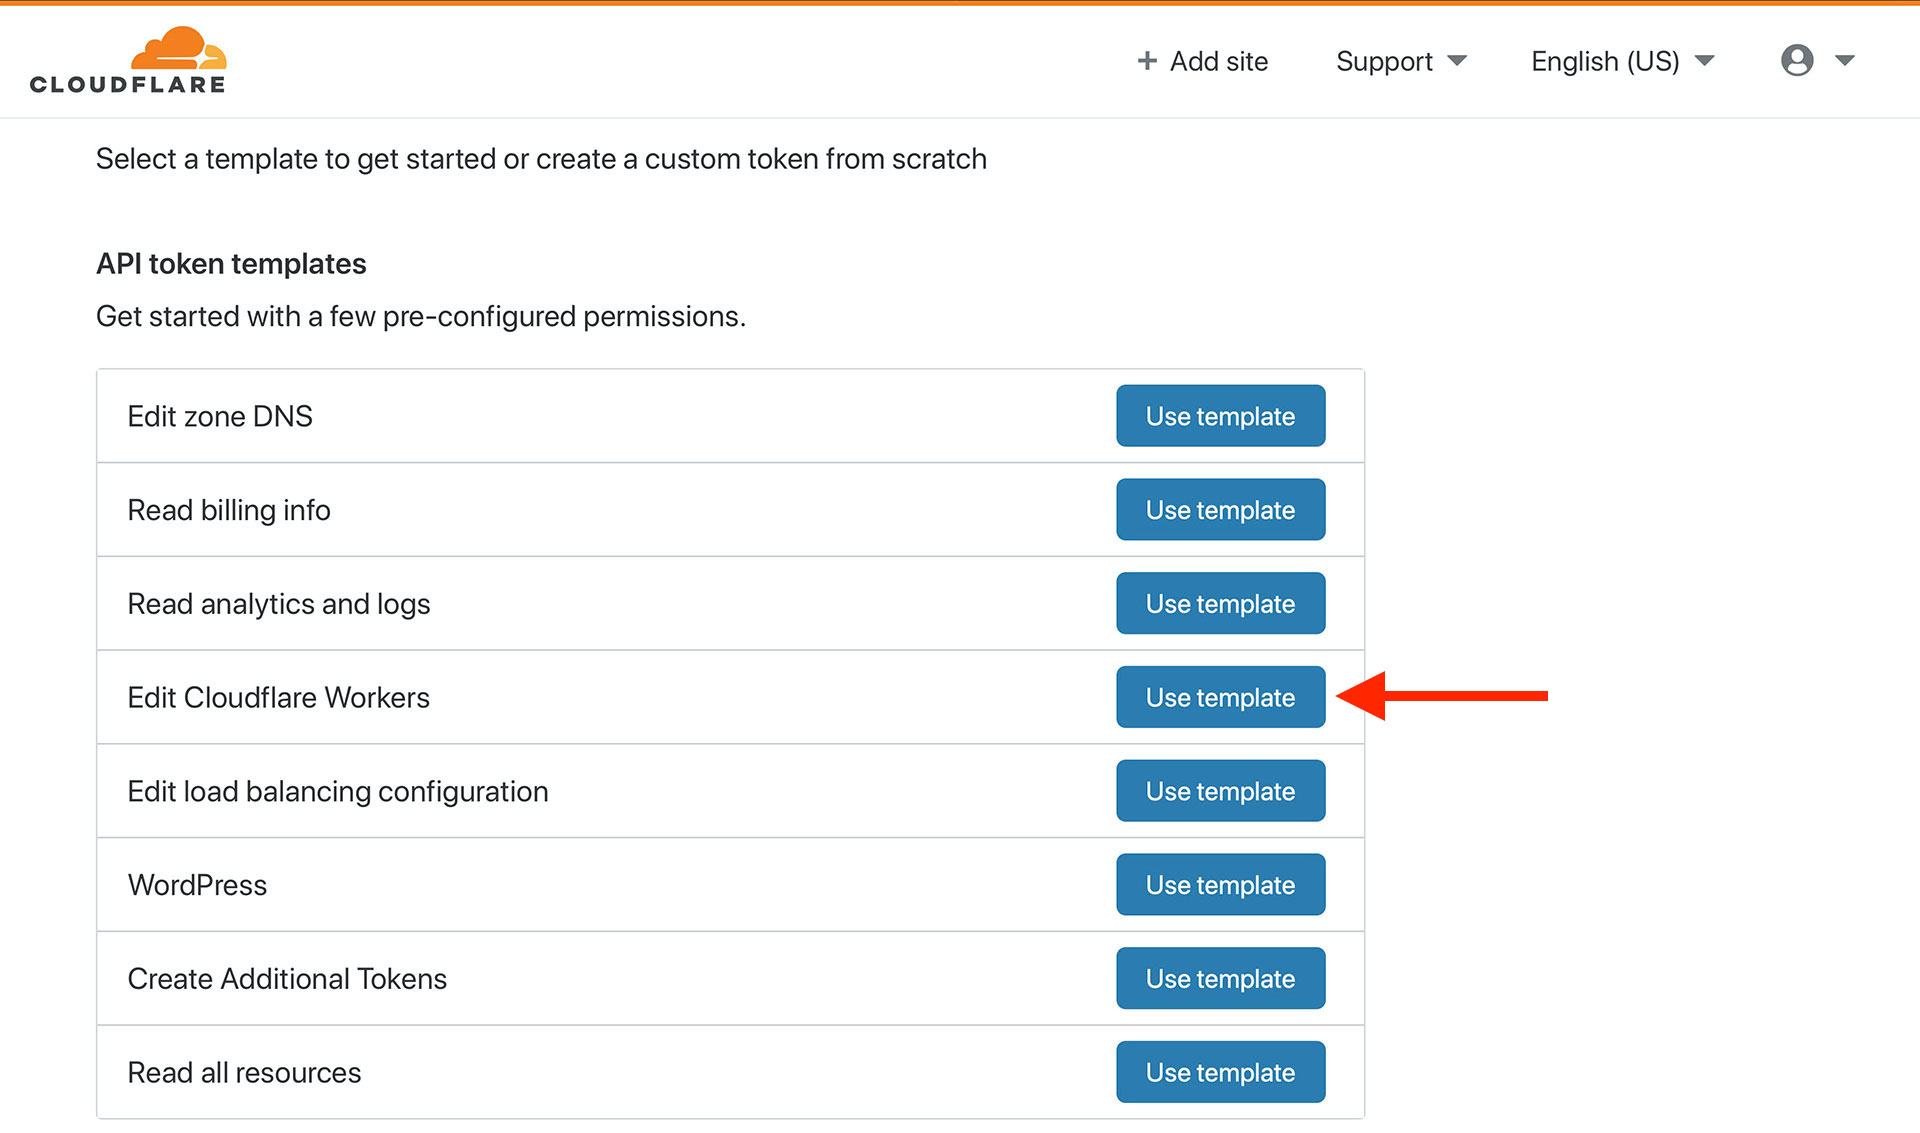Image resolution: width=1920 pixels, height=1133 pixels.
Task: Select the WordPress row label
Action: coord(197,885)
